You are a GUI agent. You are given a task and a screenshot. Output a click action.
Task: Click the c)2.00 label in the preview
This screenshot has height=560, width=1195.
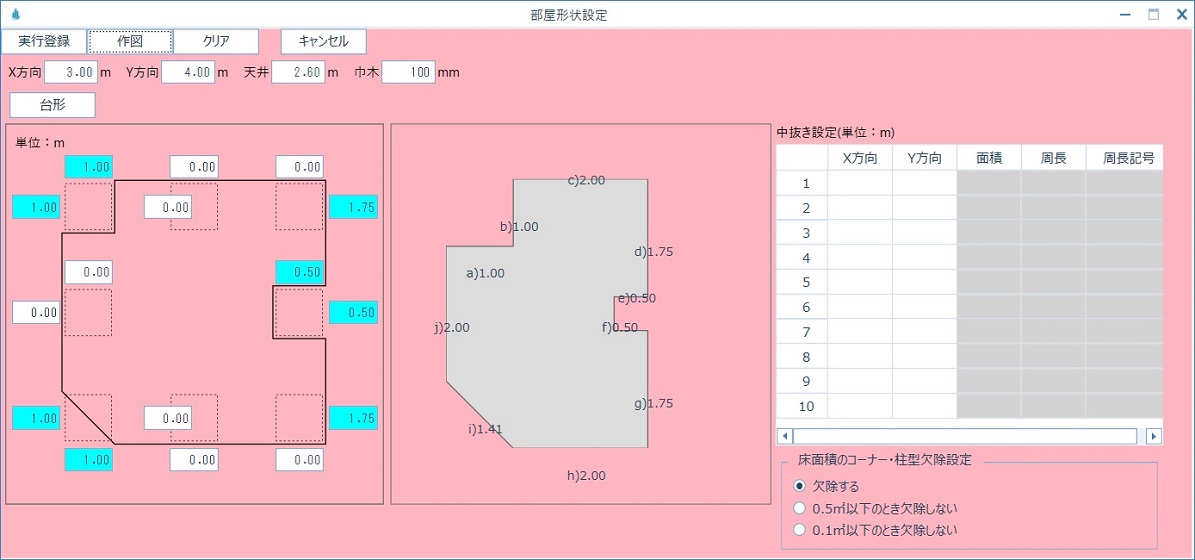tap(586, 181)
